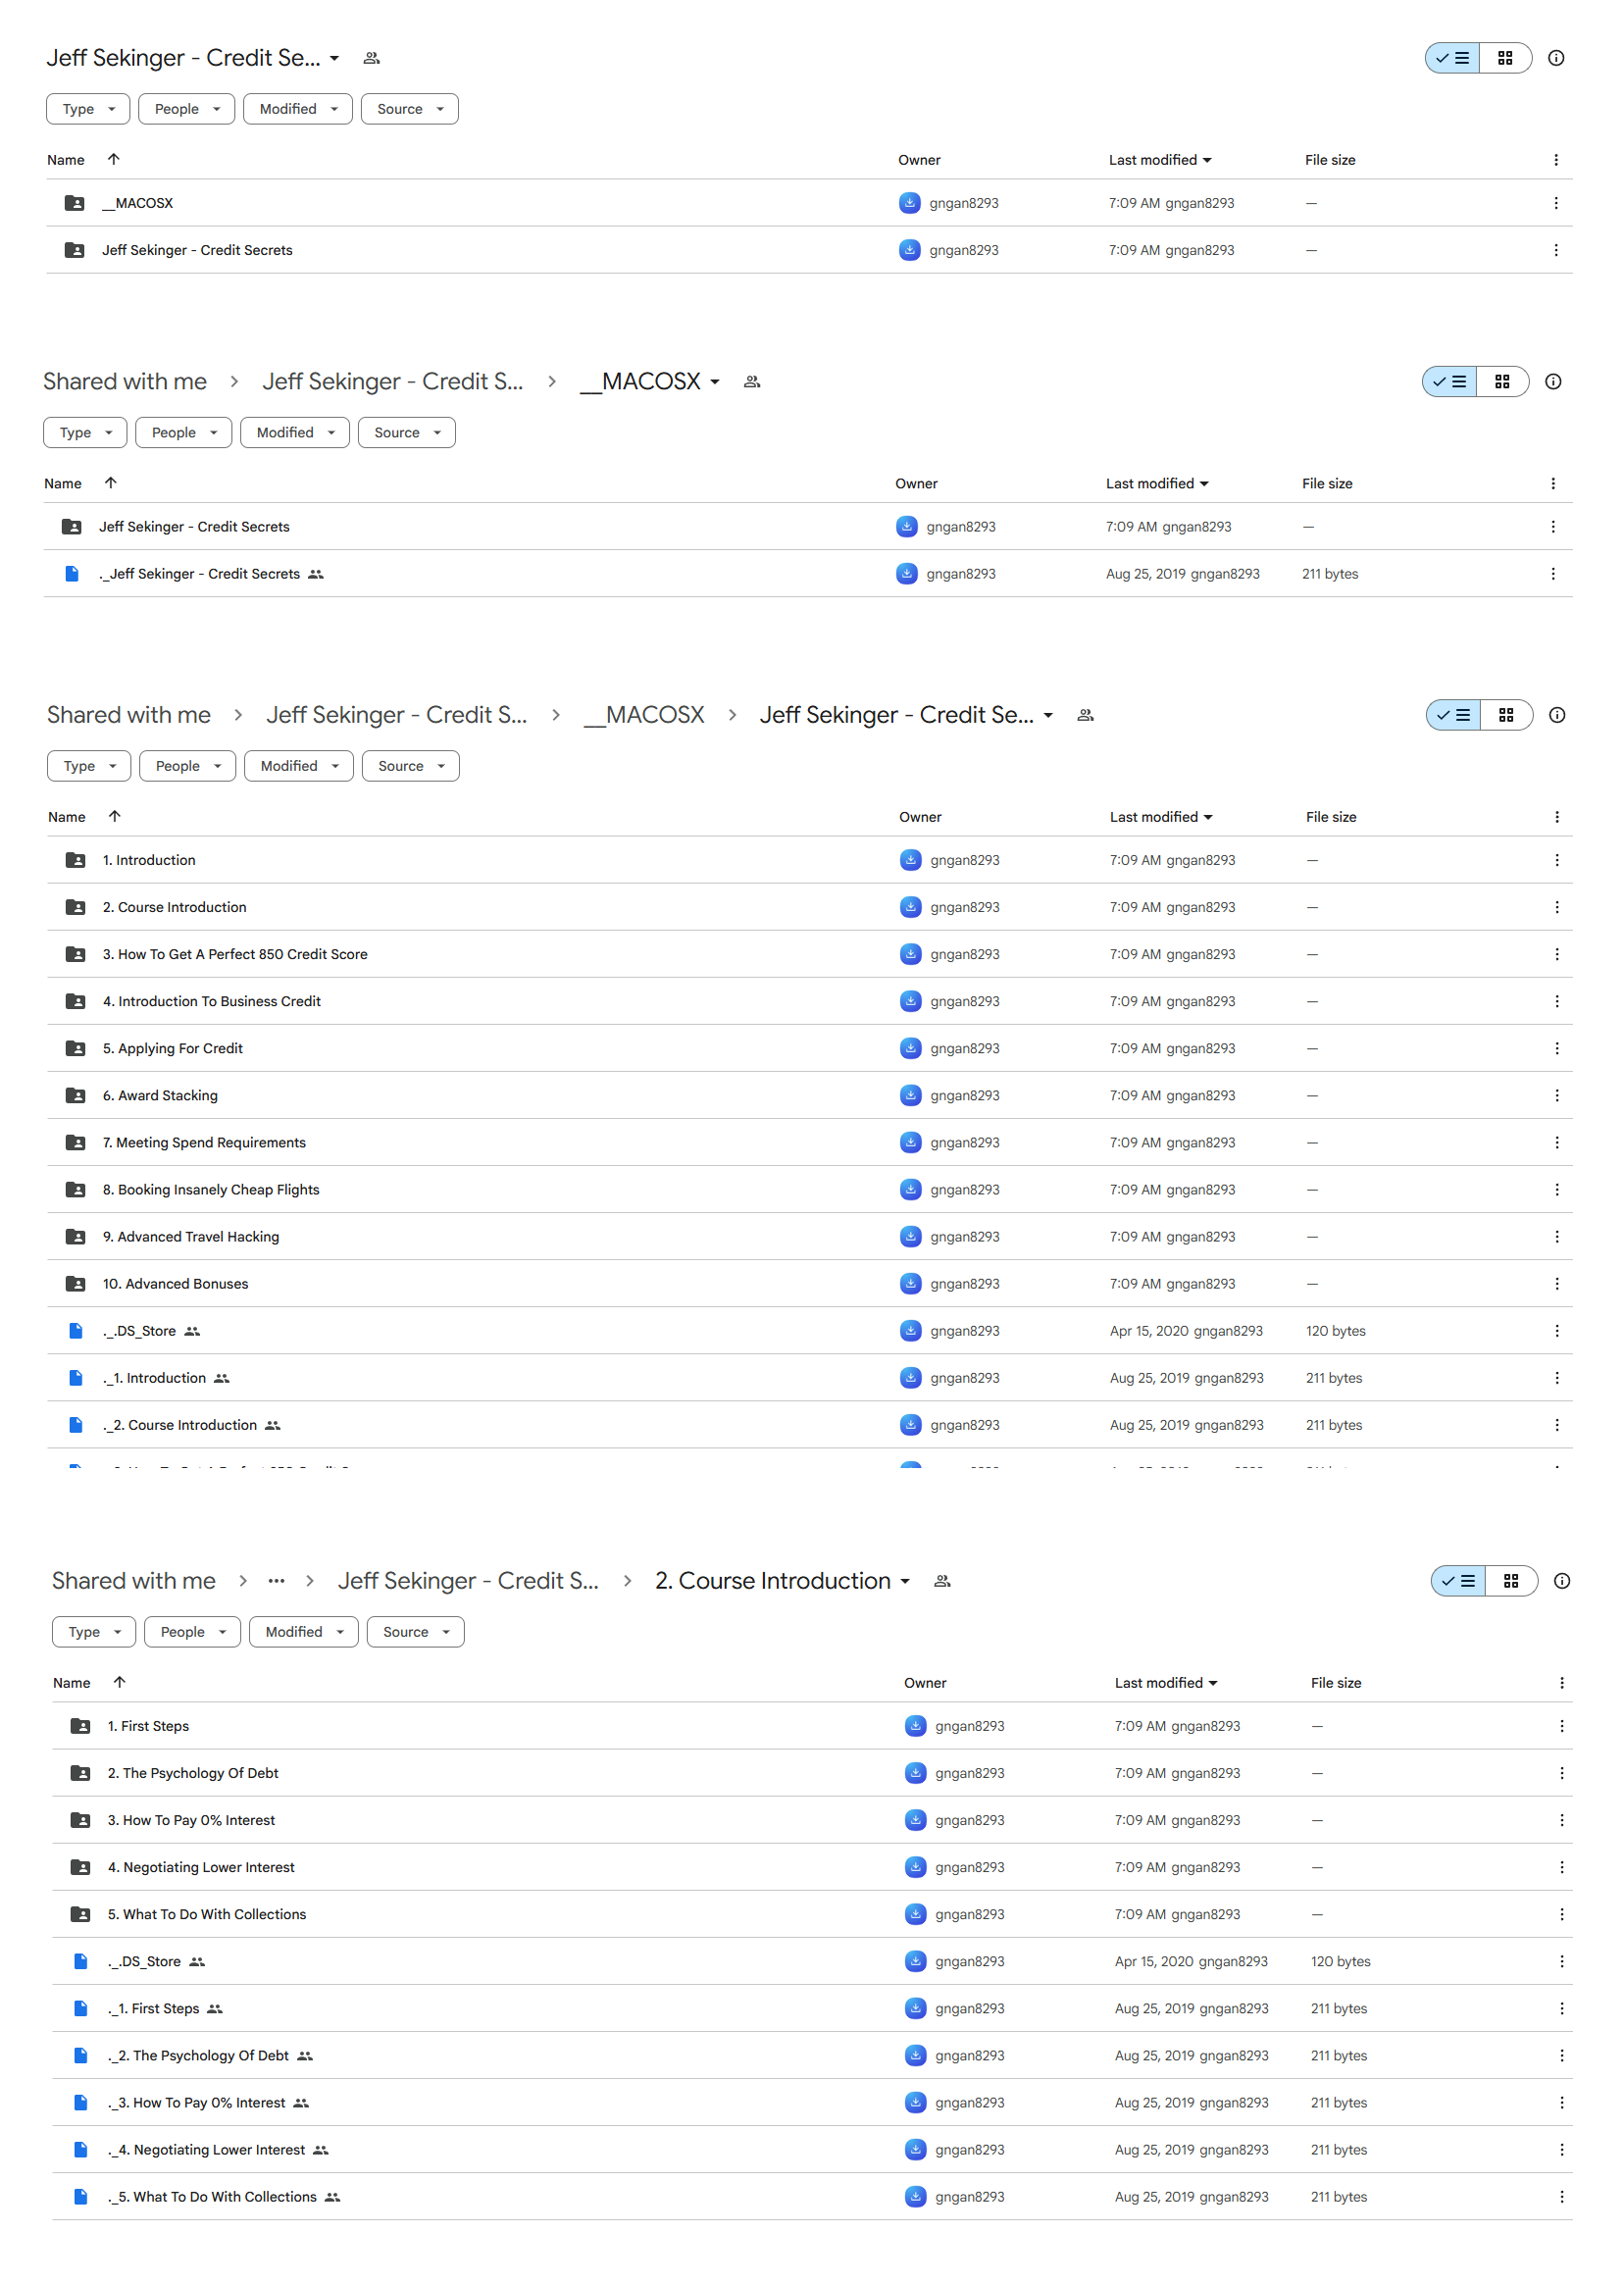
Task: Click Owner column header in the __MACOSX titled view
Action: [916, 483]
